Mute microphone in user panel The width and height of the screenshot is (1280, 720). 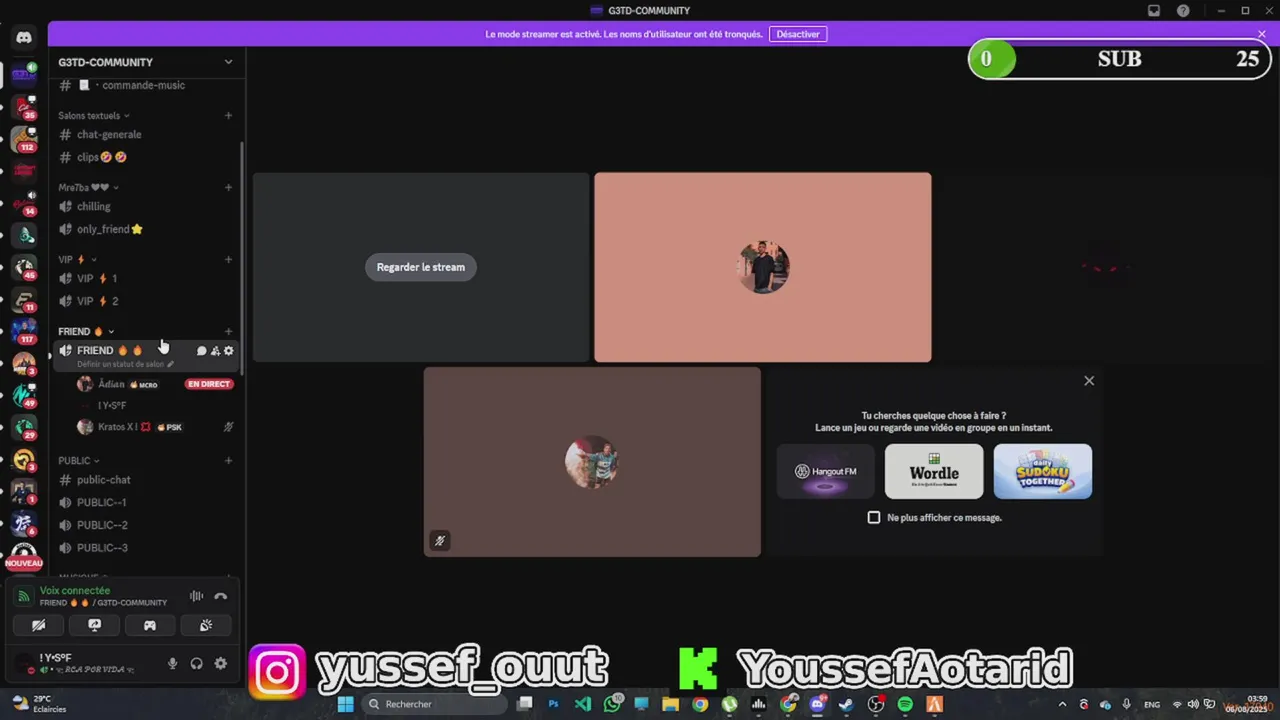tap(172, 663)
